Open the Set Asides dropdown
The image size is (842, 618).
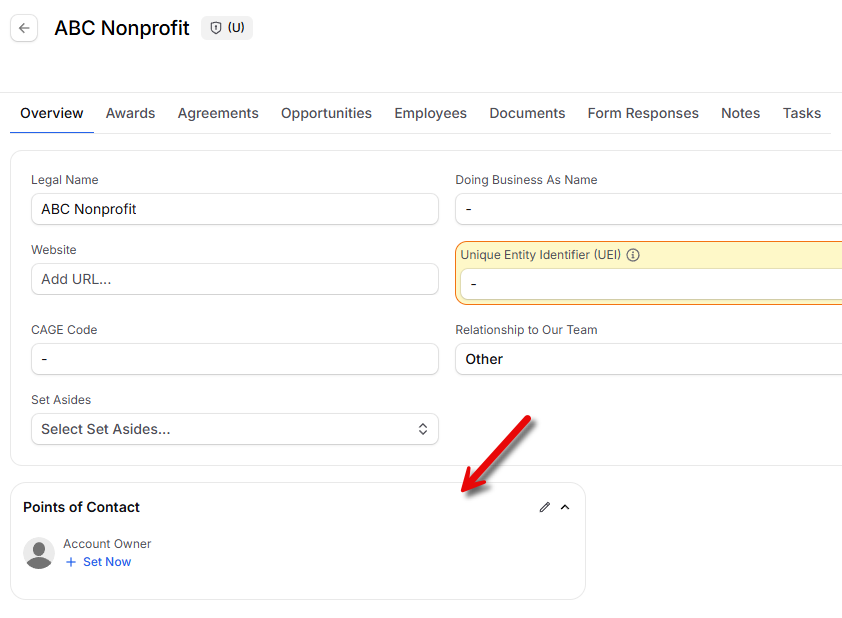pos(235,429)
